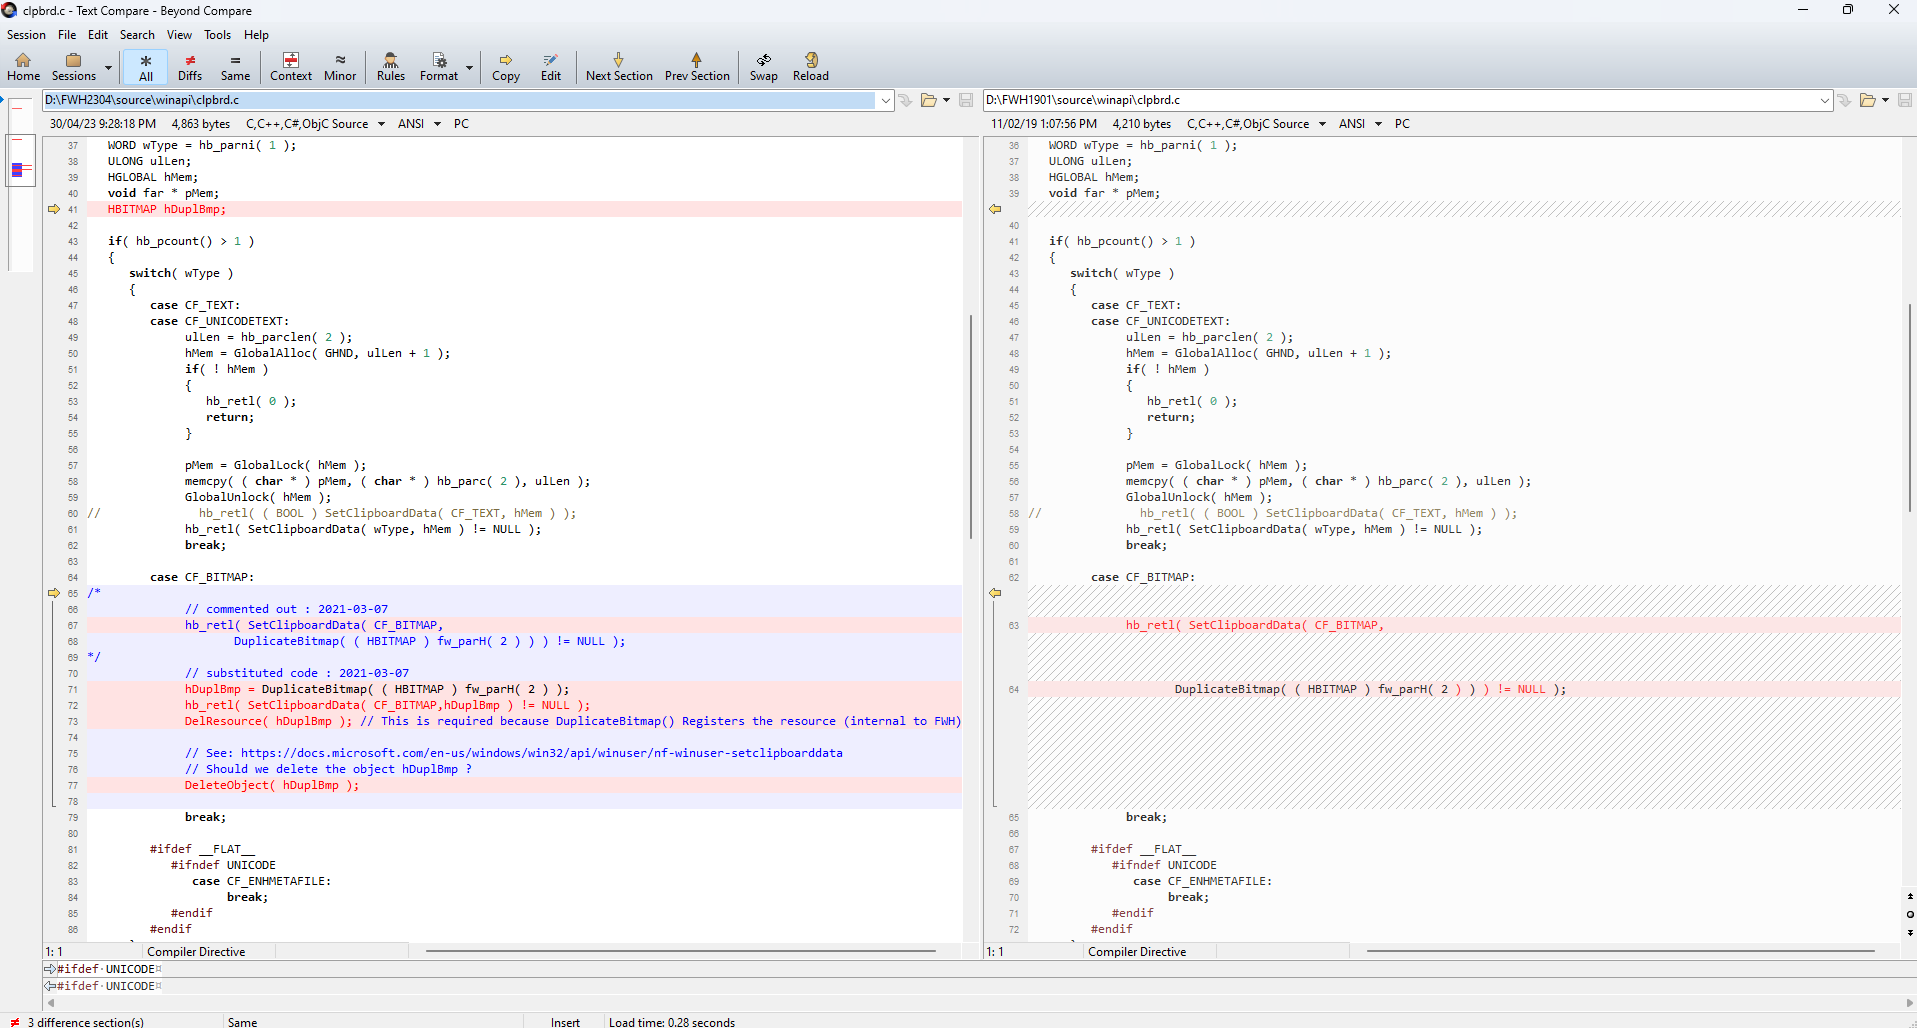Image resolution: width=1917 pixels, height=1028 pixels.
Task: Toggle Minor differences display
Action: coord(340,67)
